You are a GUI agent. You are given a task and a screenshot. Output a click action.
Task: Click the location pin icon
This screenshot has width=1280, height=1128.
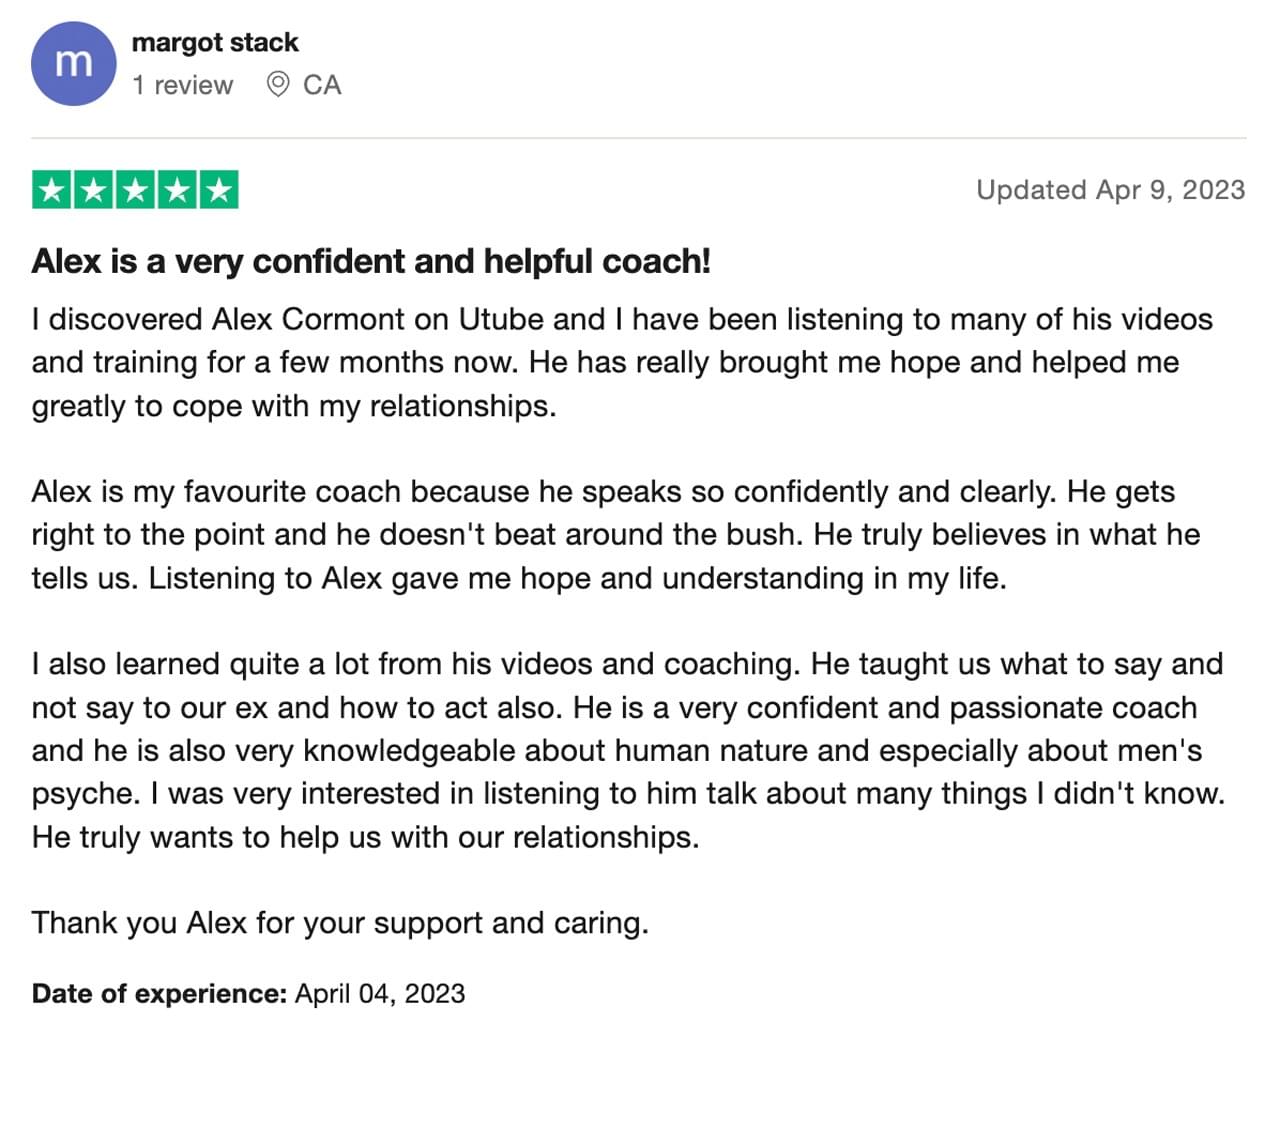pos(278,84)
